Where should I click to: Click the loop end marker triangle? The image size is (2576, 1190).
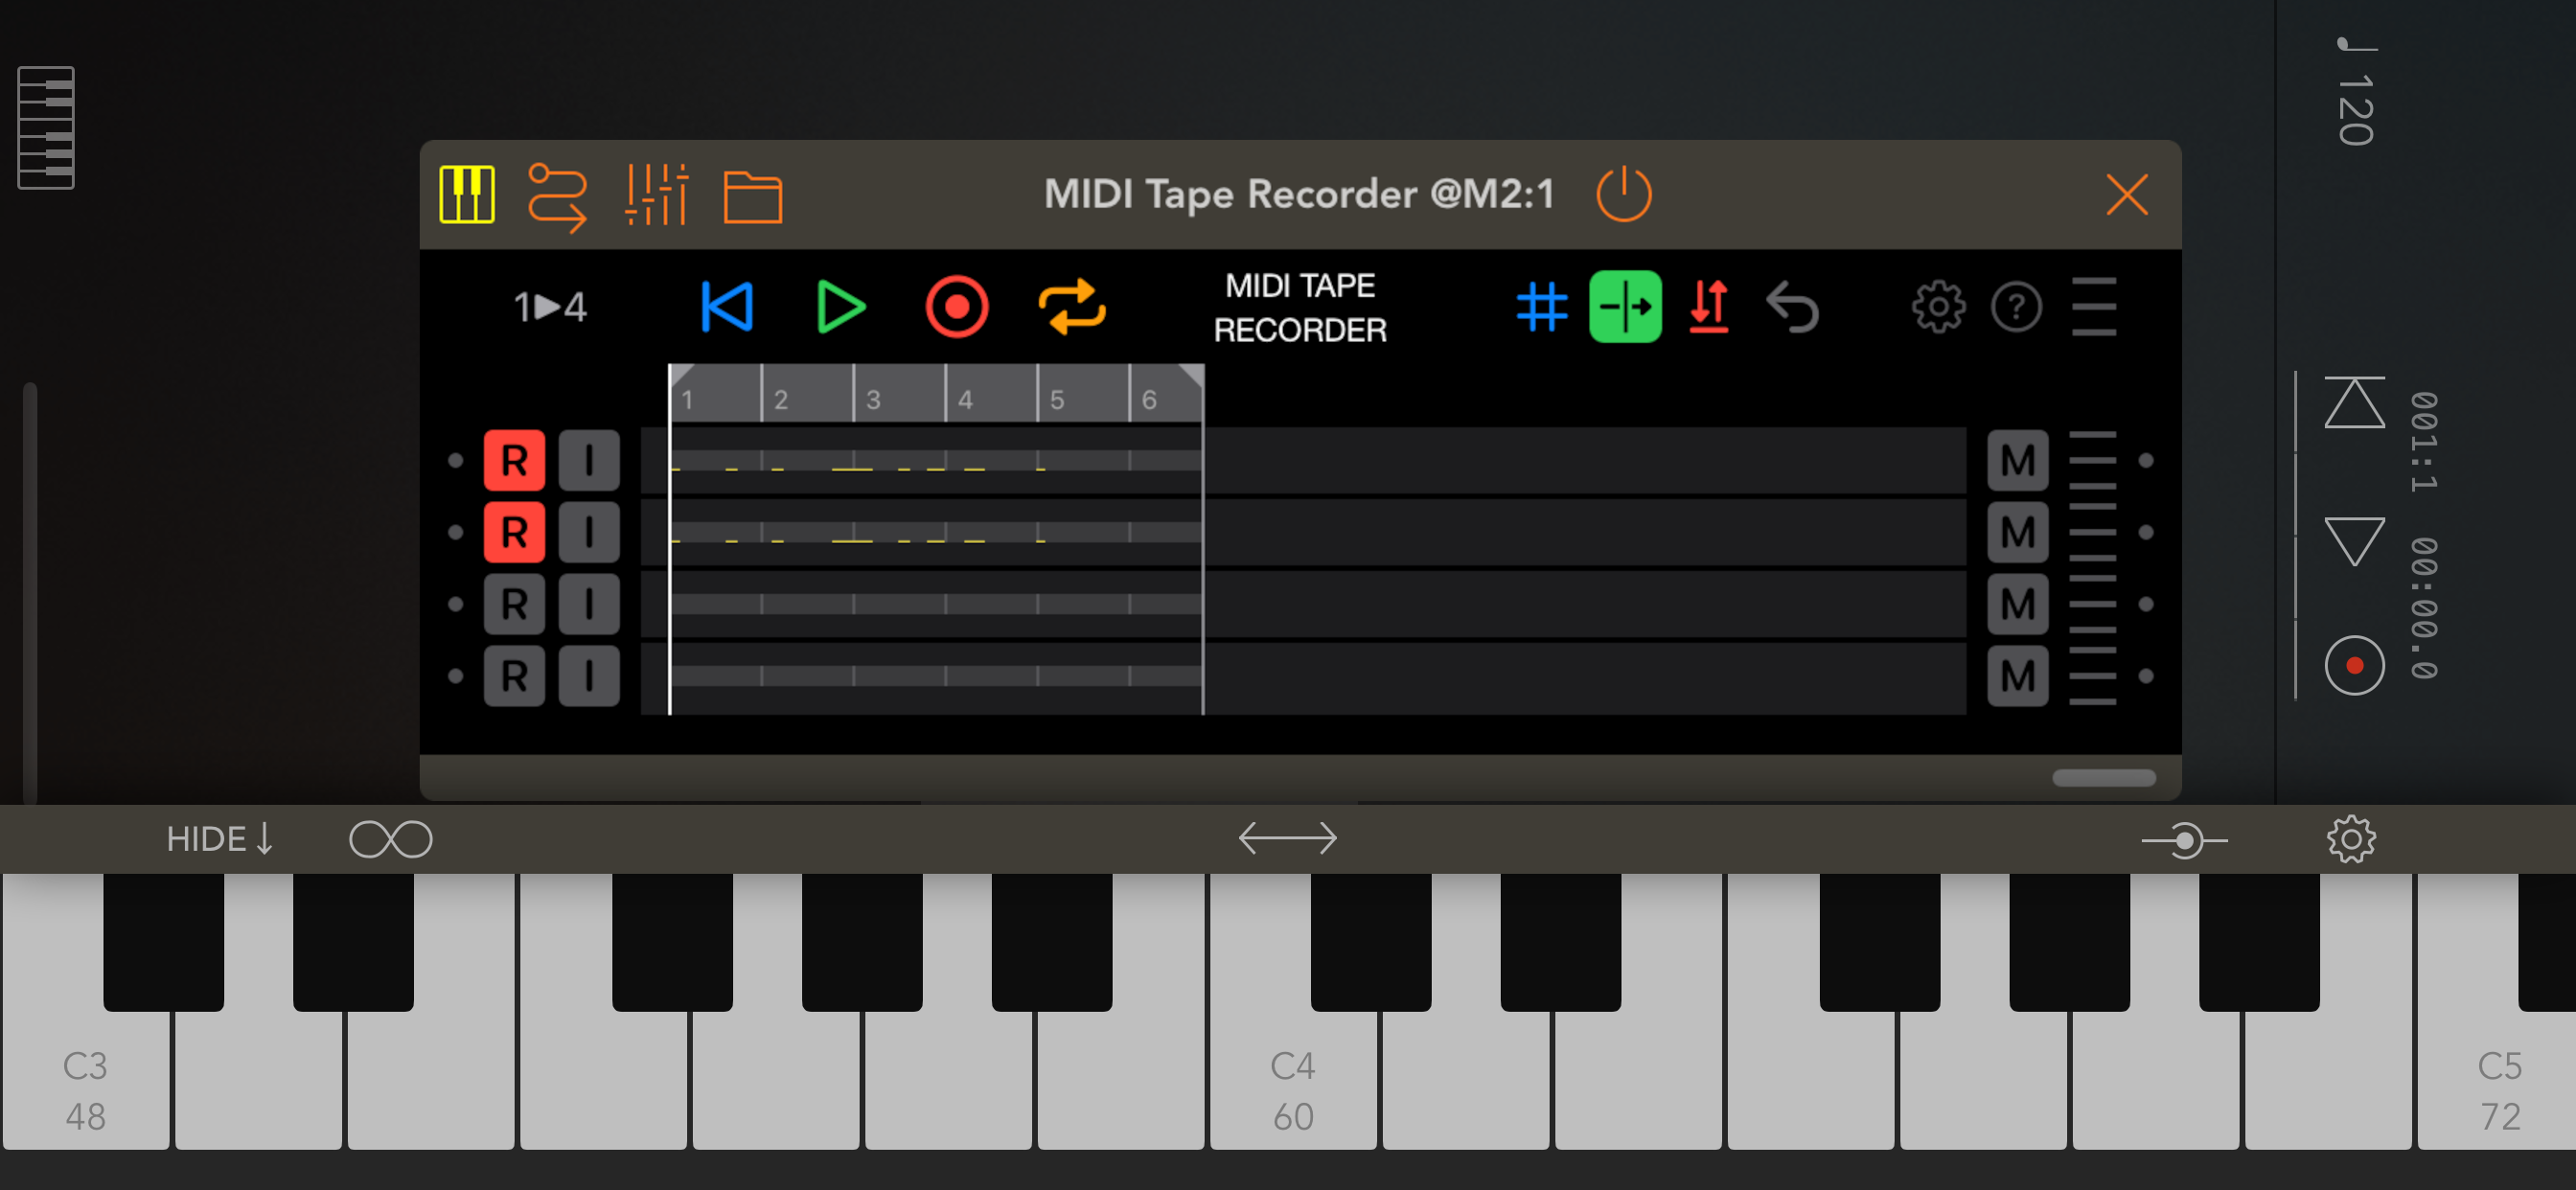pyautogui.click(x=1191, y=376)
